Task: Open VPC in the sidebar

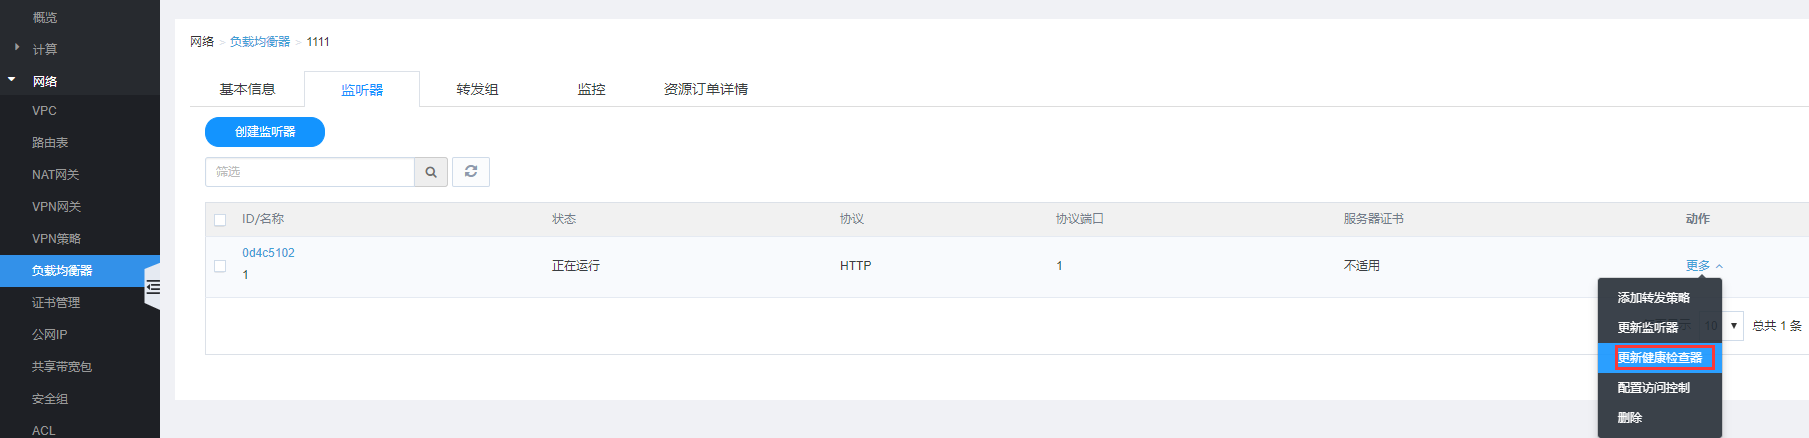Action: [x=44, y=111]
